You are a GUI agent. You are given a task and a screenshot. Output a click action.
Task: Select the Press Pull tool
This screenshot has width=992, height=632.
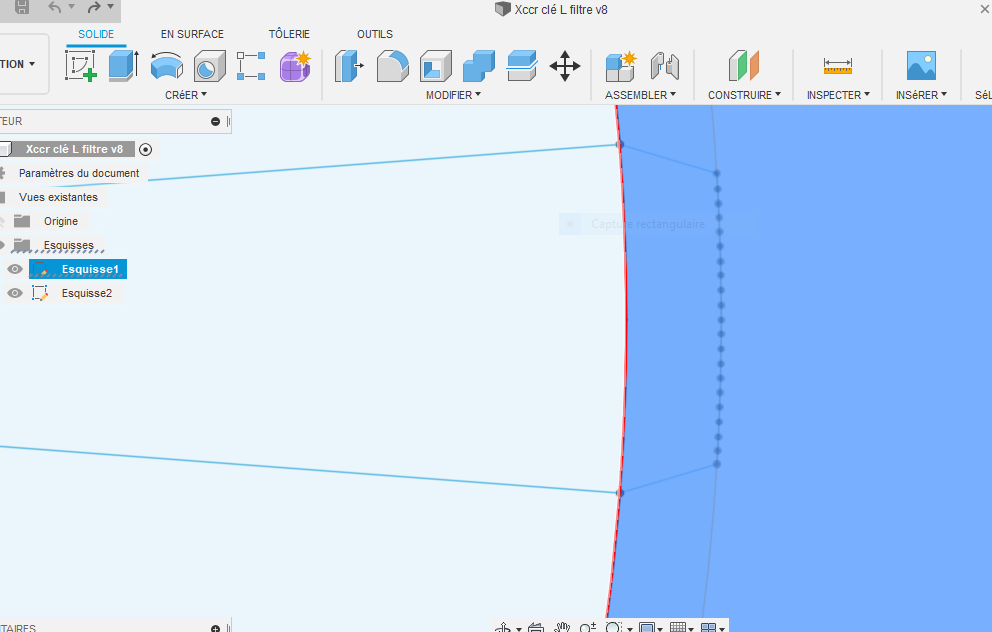coord(349,66)
